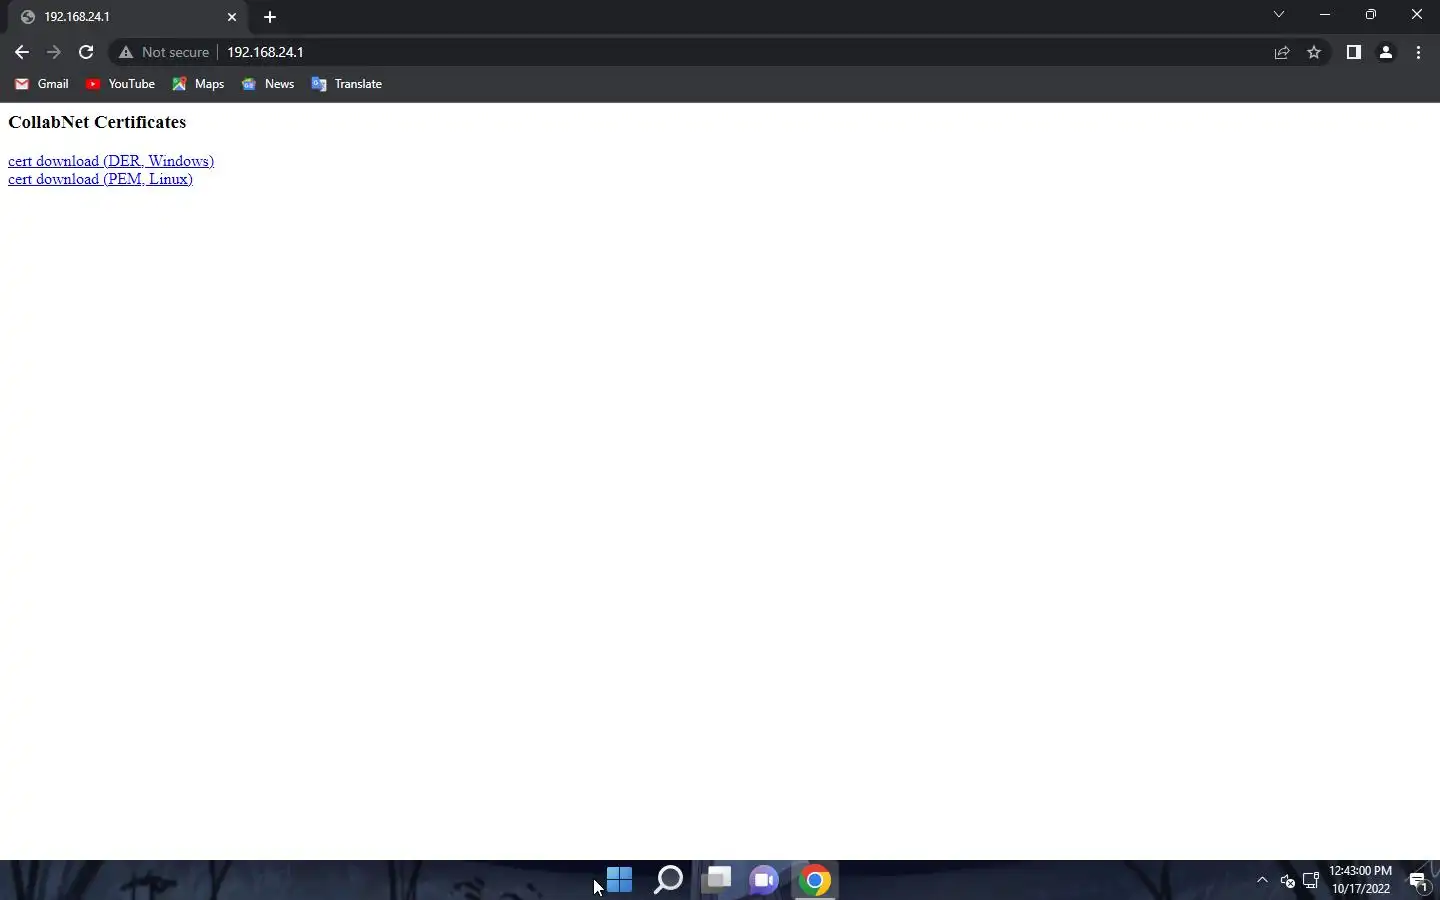The height and width of the screenshot is (900, 1440).
Task: Reload the current page
Action: (x=86, y=52)
